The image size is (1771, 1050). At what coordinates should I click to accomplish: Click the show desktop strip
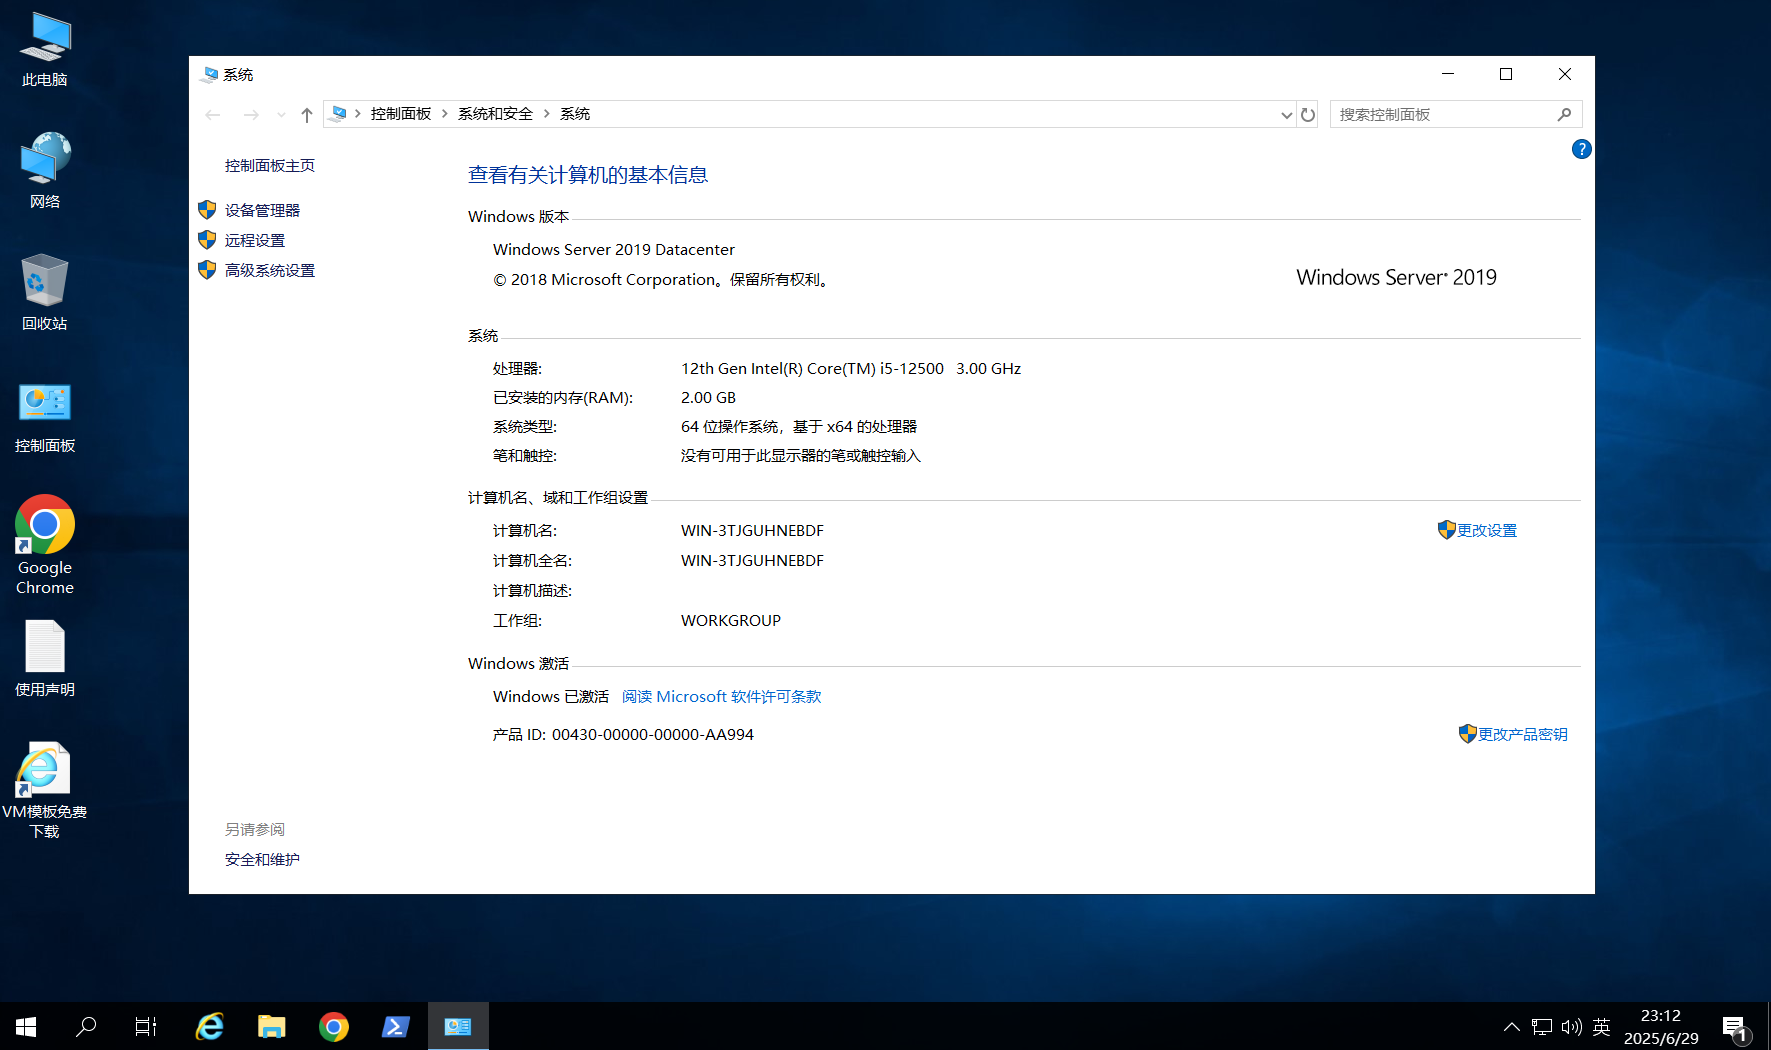pos(1767,1026)
